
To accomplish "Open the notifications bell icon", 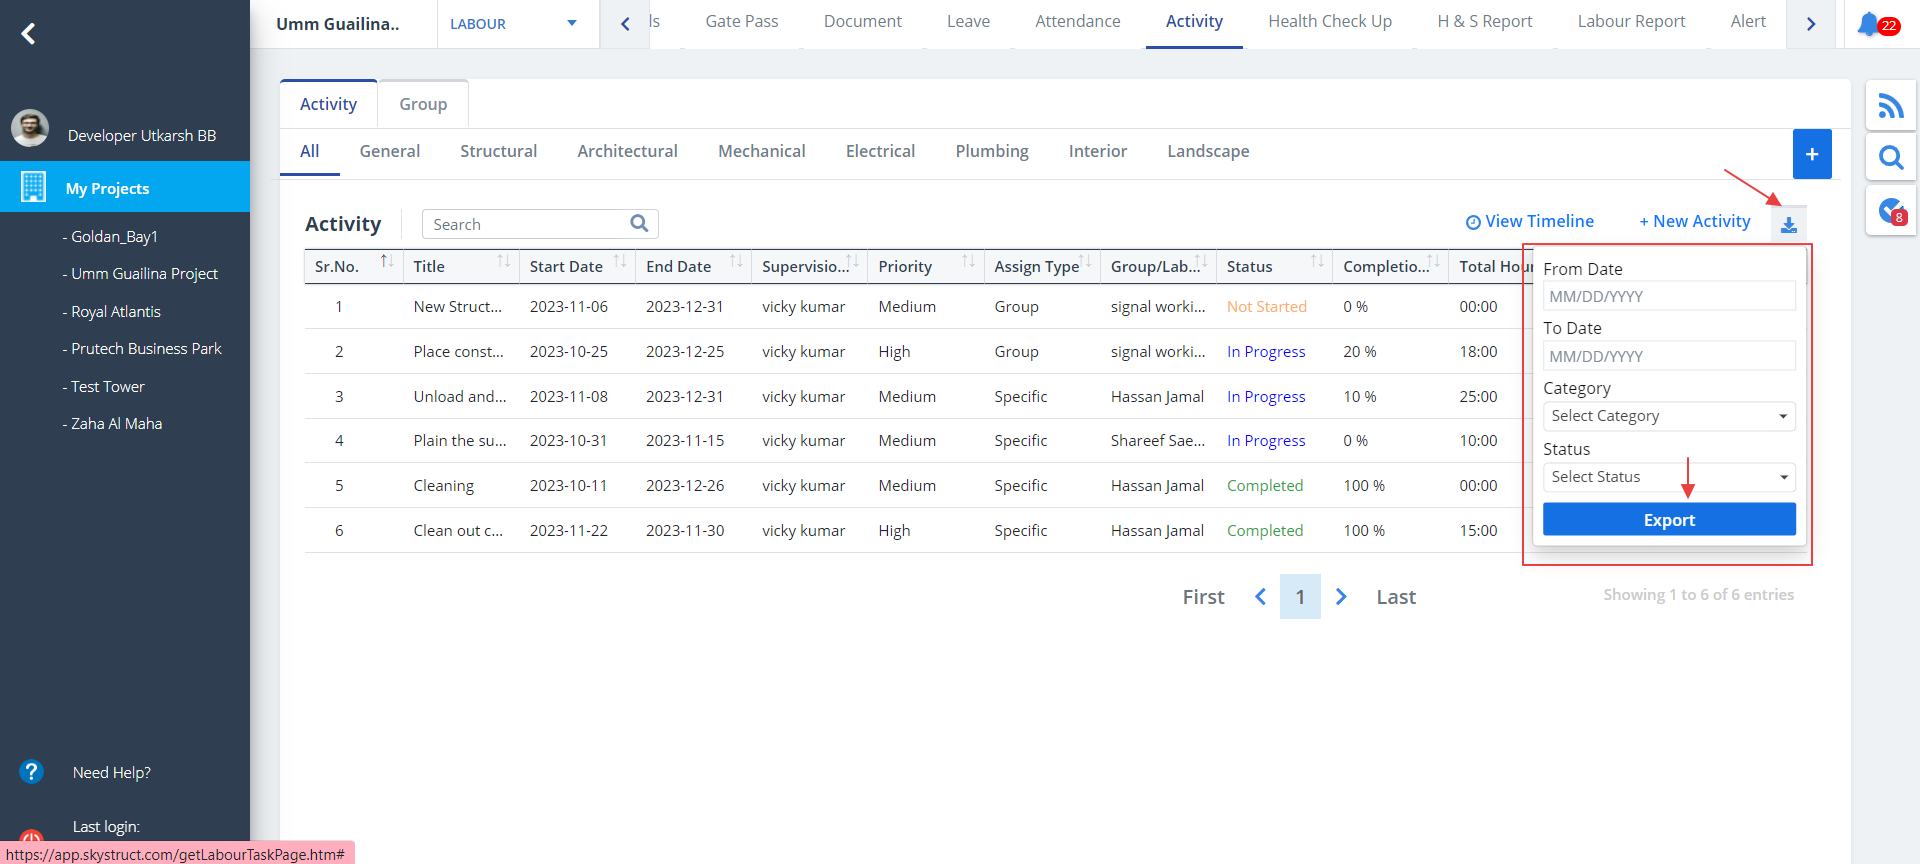I will click(1868, 24).
